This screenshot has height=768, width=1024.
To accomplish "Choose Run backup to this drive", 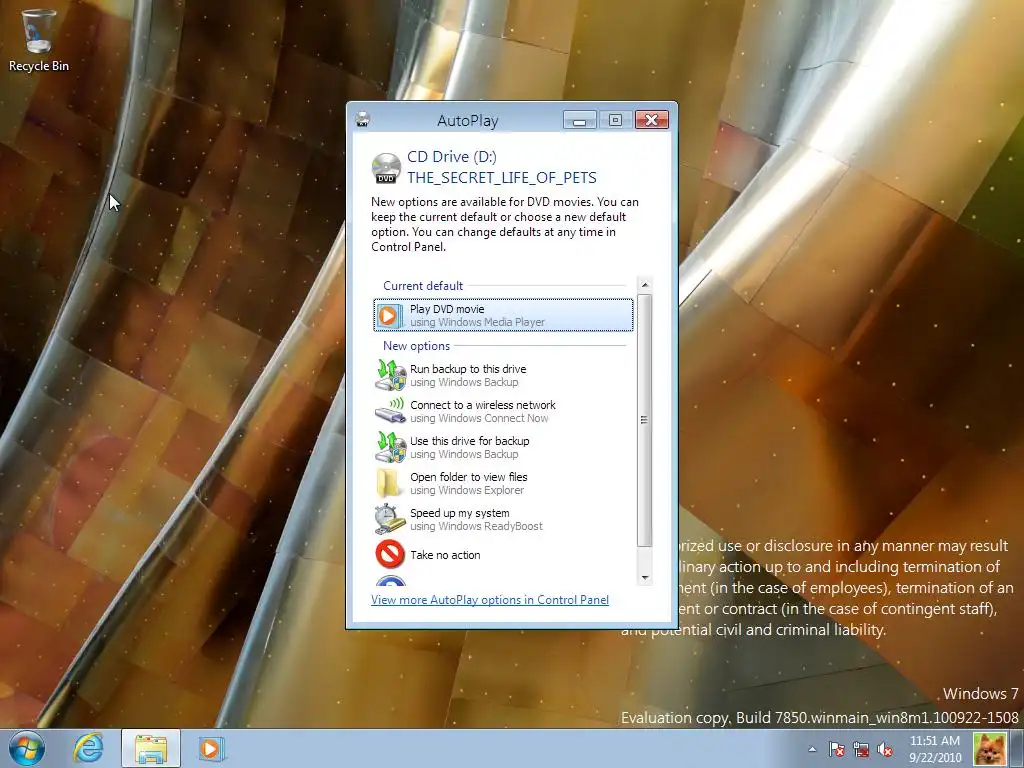I will pyautogui.click(x=503, y=375).
